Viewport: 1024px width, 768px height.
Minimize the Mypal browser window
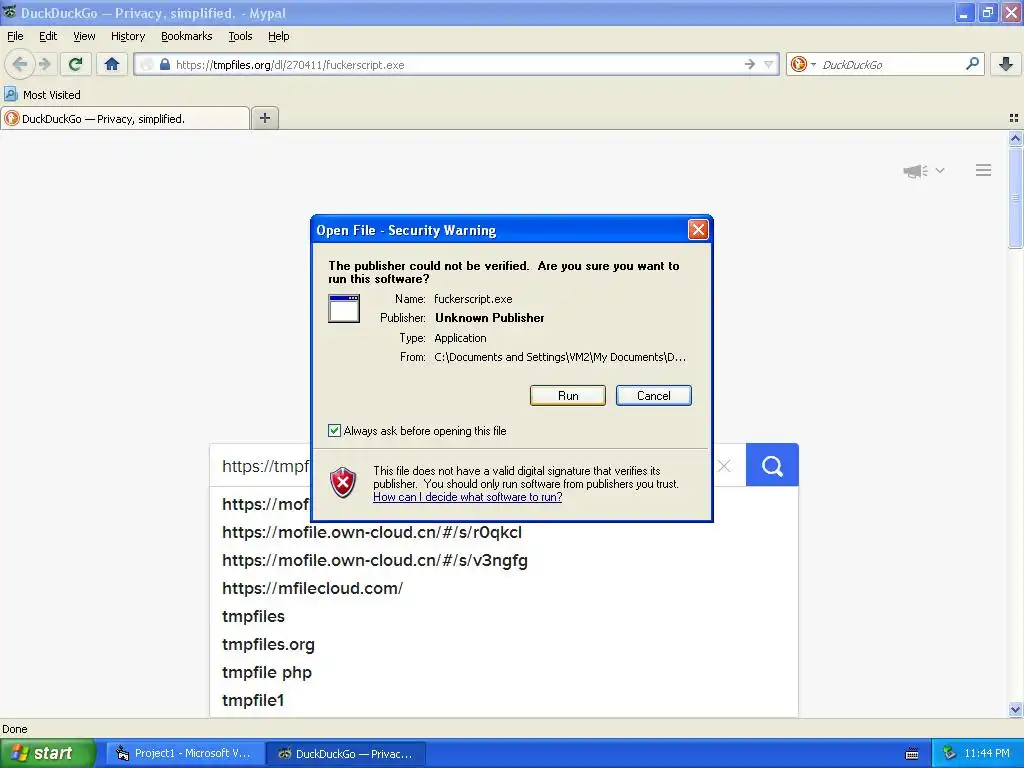[963, 13]
